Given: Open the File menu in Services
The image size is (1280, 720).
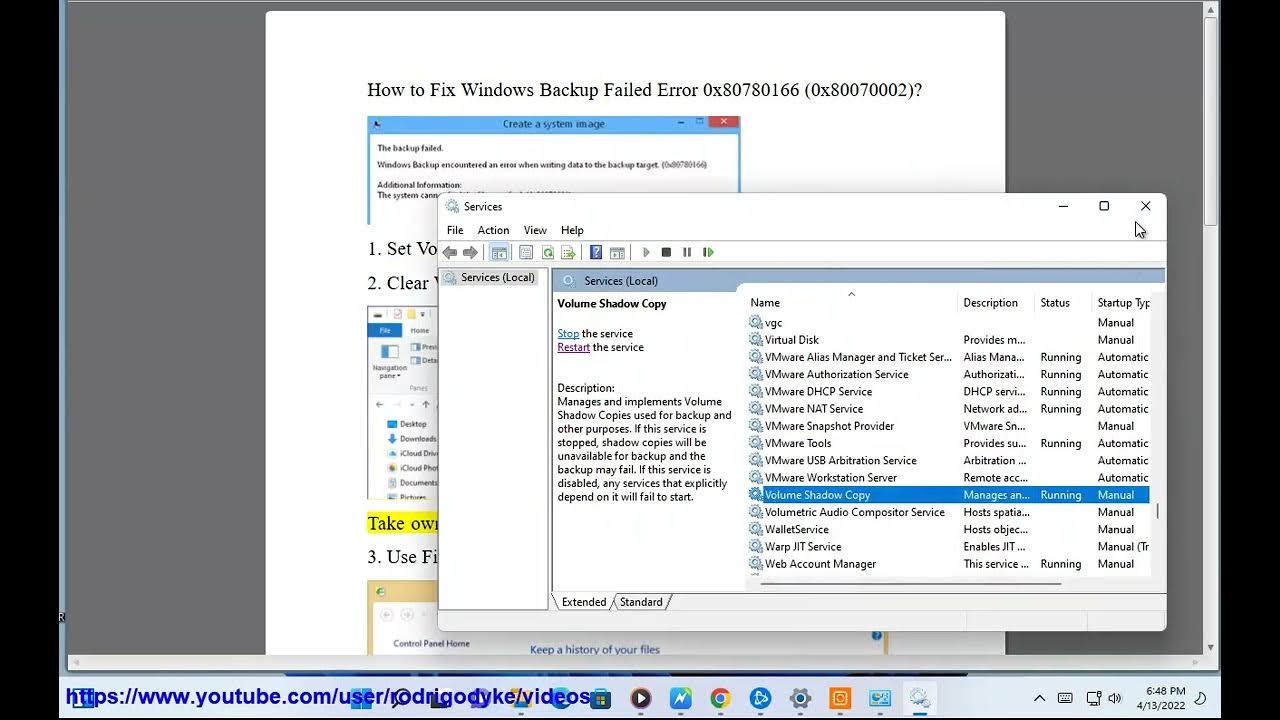Looking at the screenshot, I should (455, 230).
